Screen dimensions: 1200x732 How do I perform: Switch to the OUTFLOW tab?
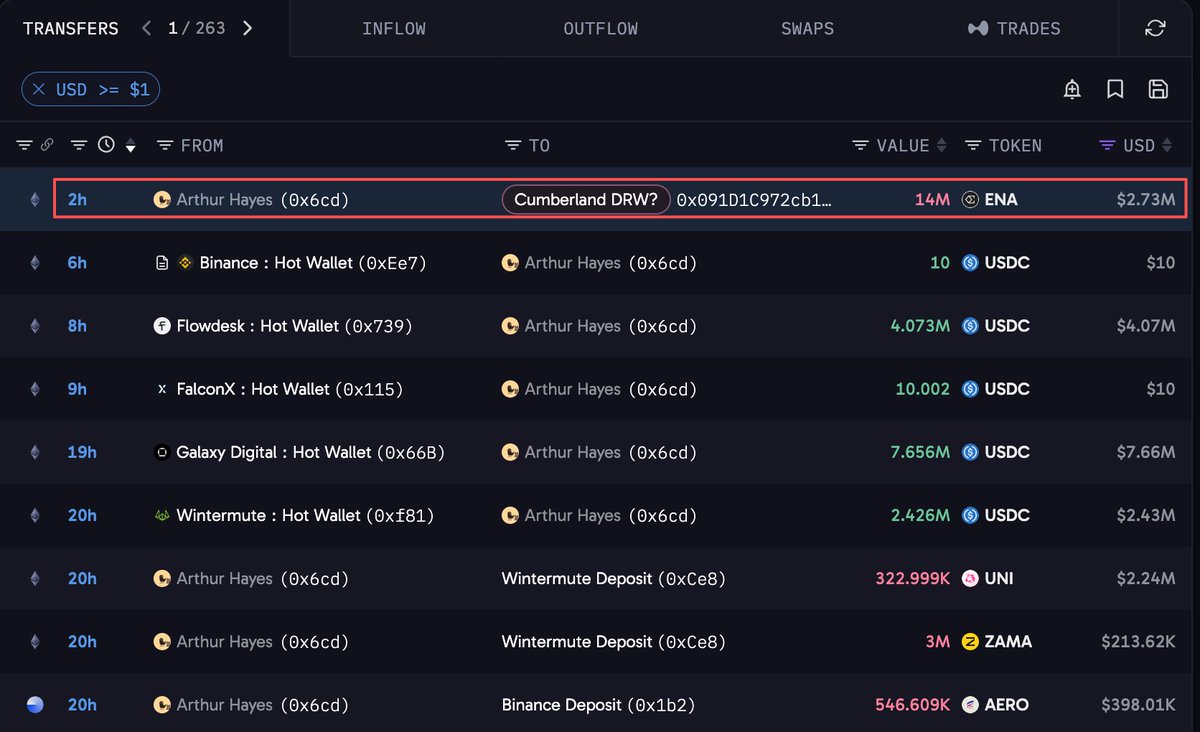[600, 28]
